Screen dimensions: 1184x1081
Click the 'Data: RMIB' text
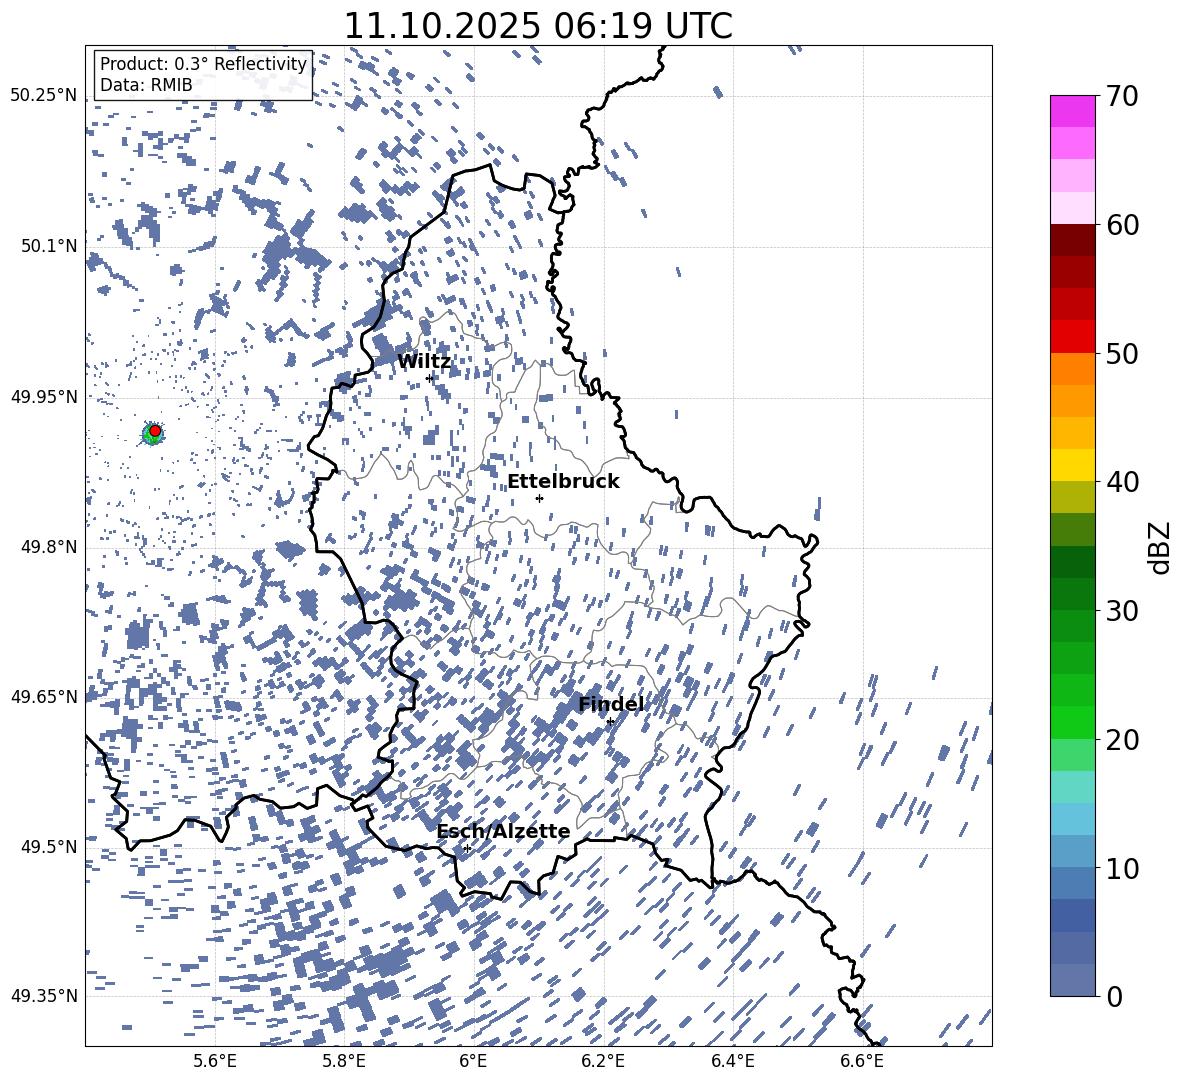point(146,85)
